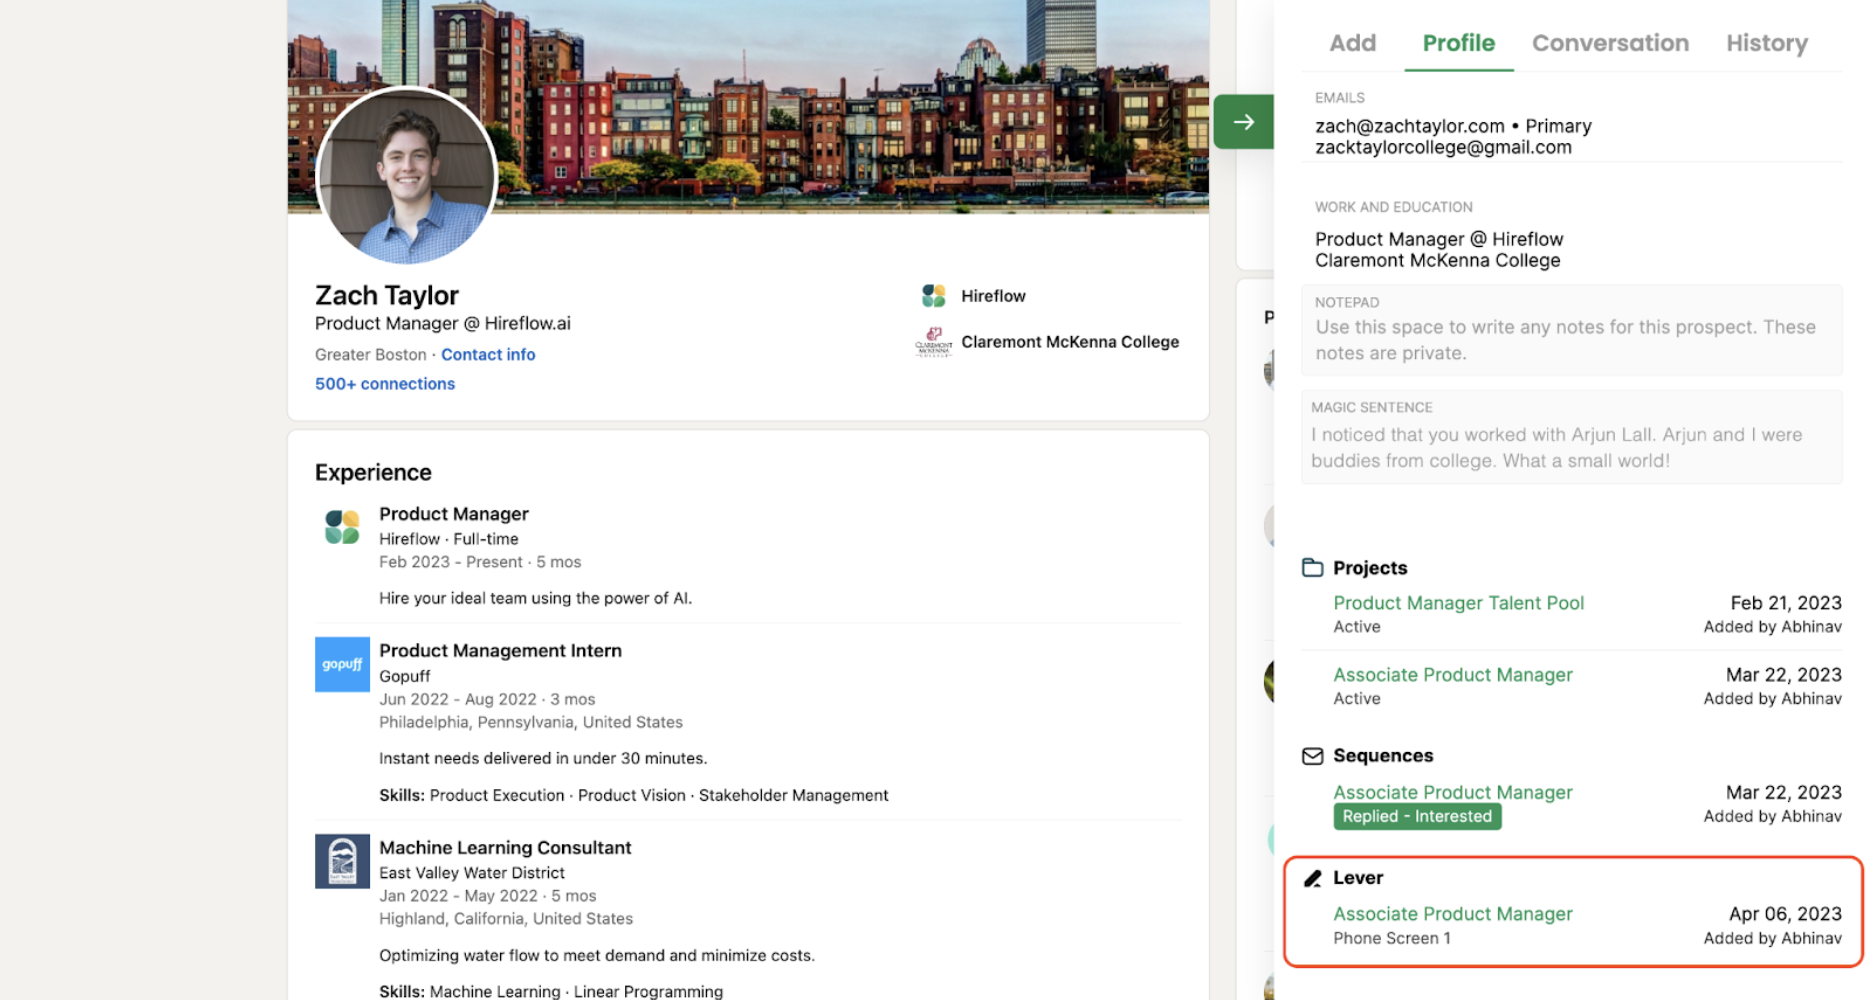Viewport: 1870px width, 1000px height.
Task: View the 500+ connections link
Action: [x=385, y=384]
